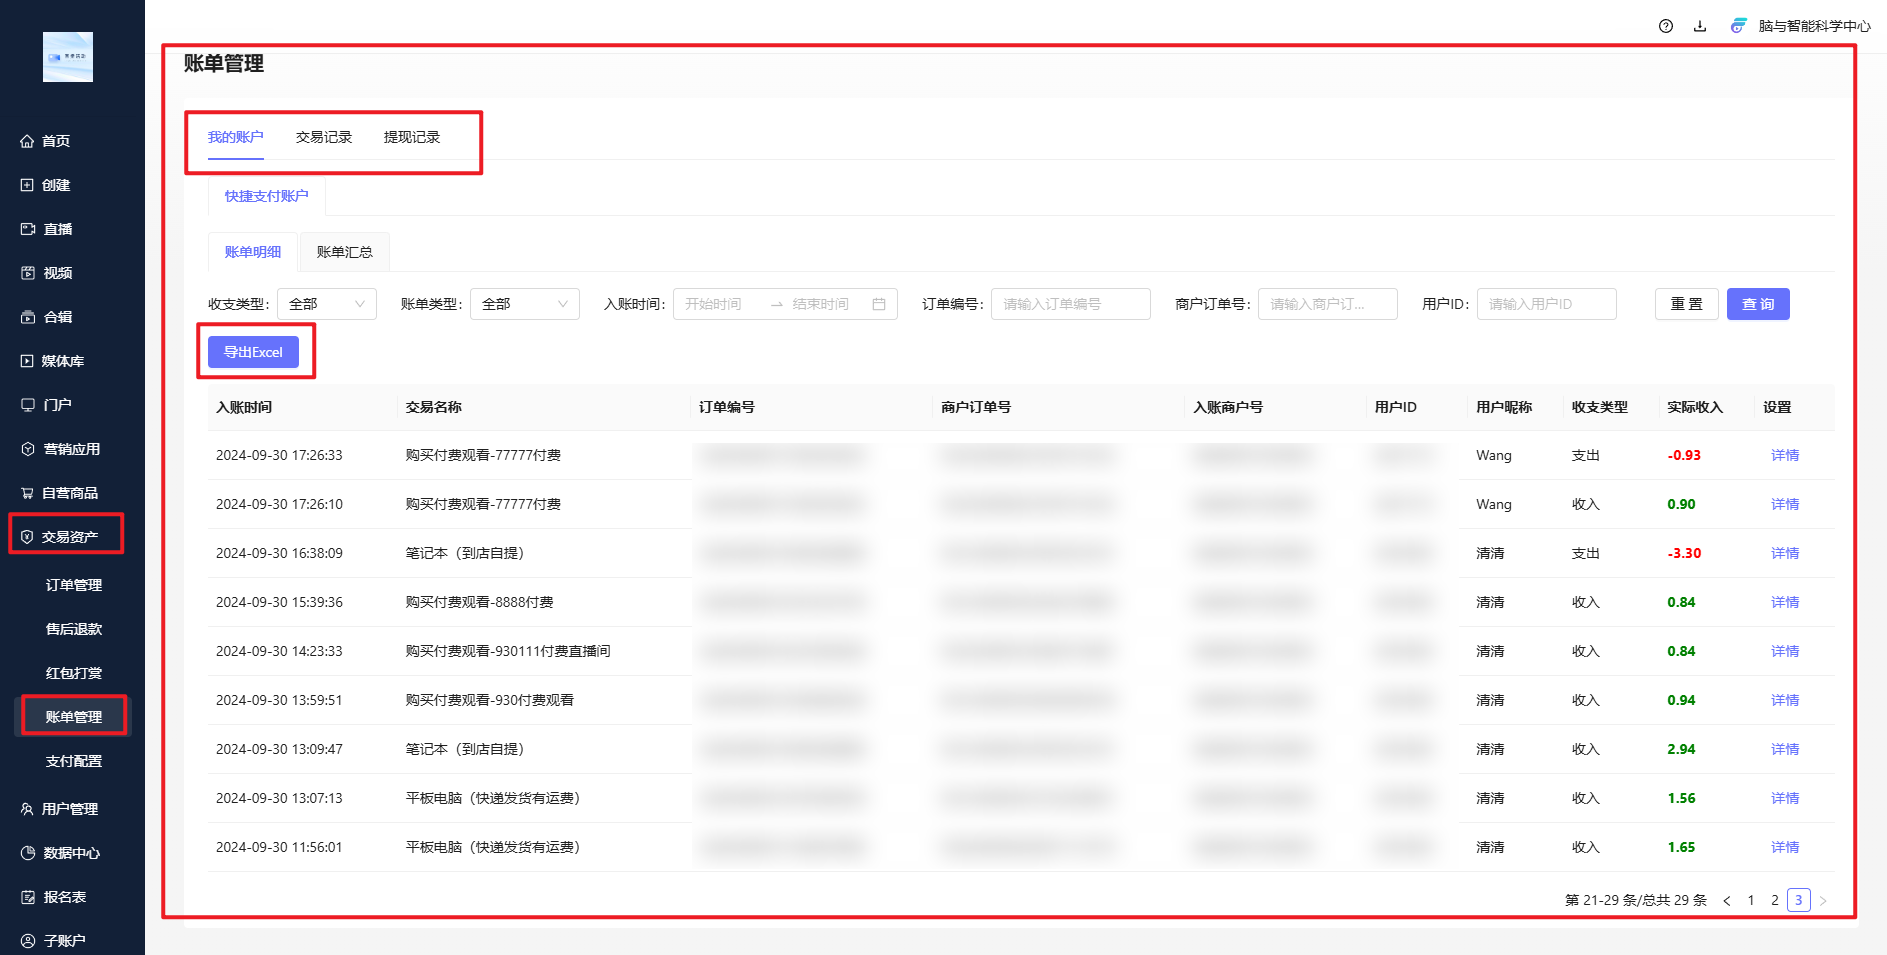The image size is (1887, 955).
Task: Switch to the 交易记录 tab
Action: point(323,137)
